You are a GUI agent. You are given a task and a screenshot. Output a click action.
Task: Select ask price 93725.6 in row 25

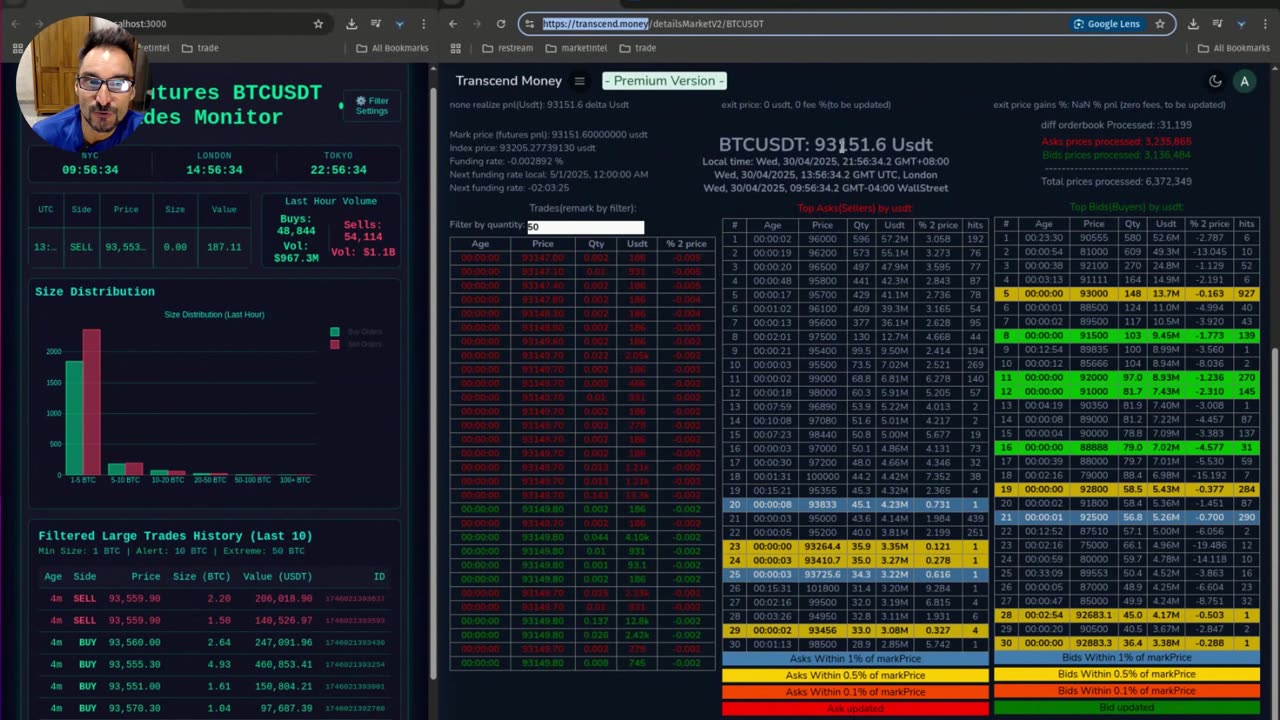[822, 575]
